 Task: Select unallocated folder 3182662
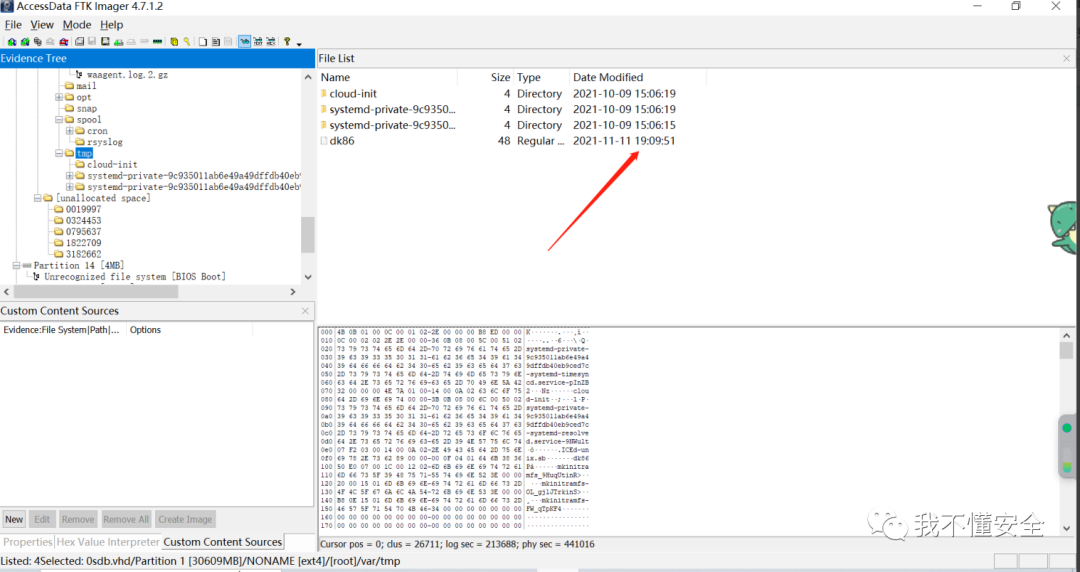click(x=83, y=254)
